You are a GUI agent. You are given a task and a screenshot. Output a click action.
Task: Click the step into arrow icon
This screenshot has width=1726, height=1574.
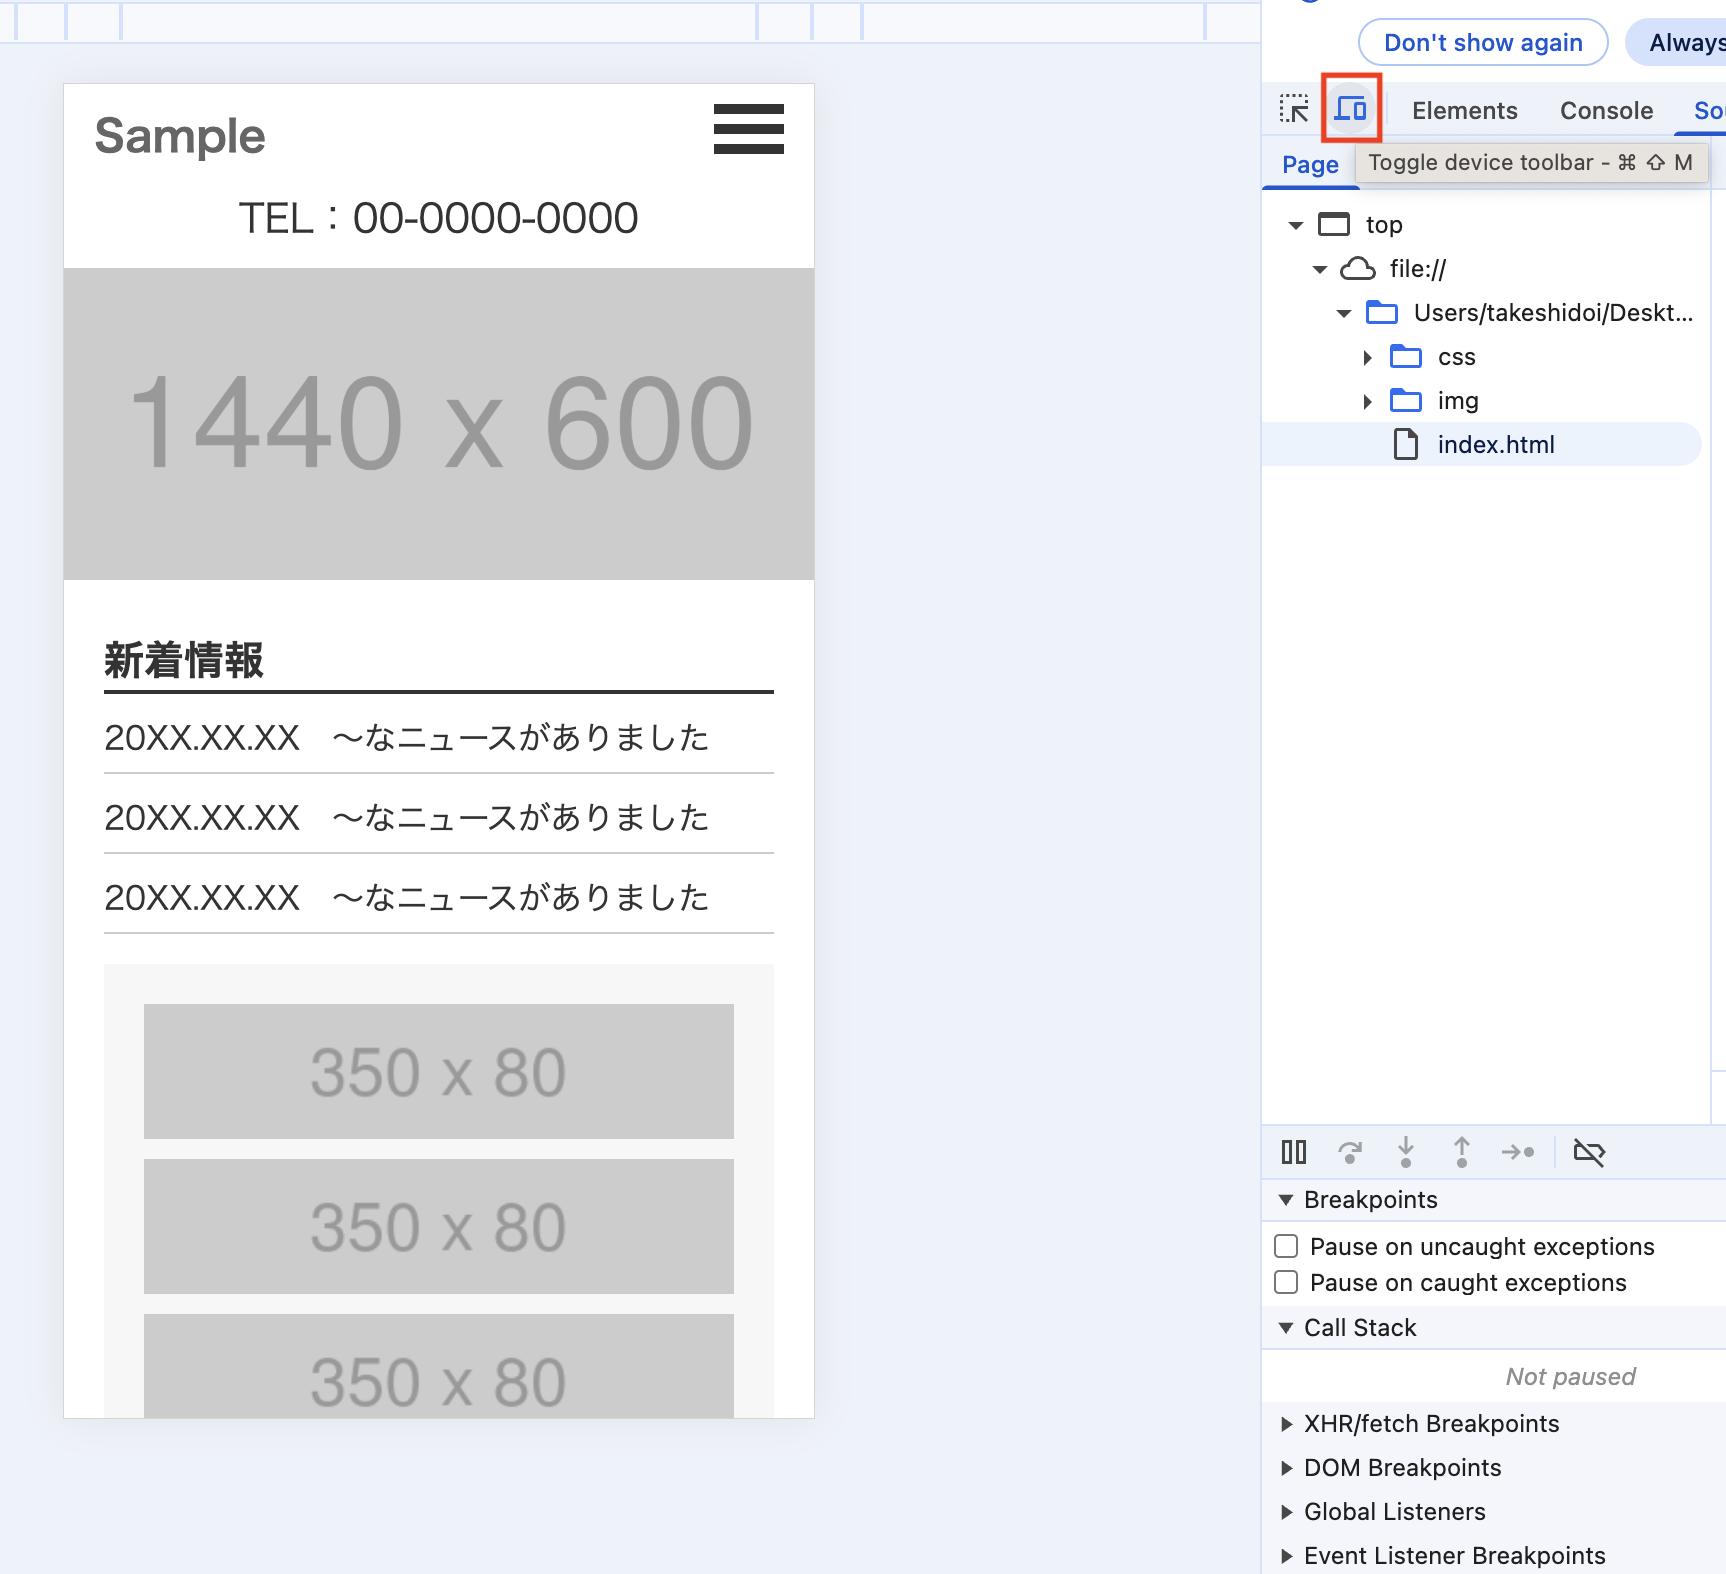[x=1406, y=1152]
